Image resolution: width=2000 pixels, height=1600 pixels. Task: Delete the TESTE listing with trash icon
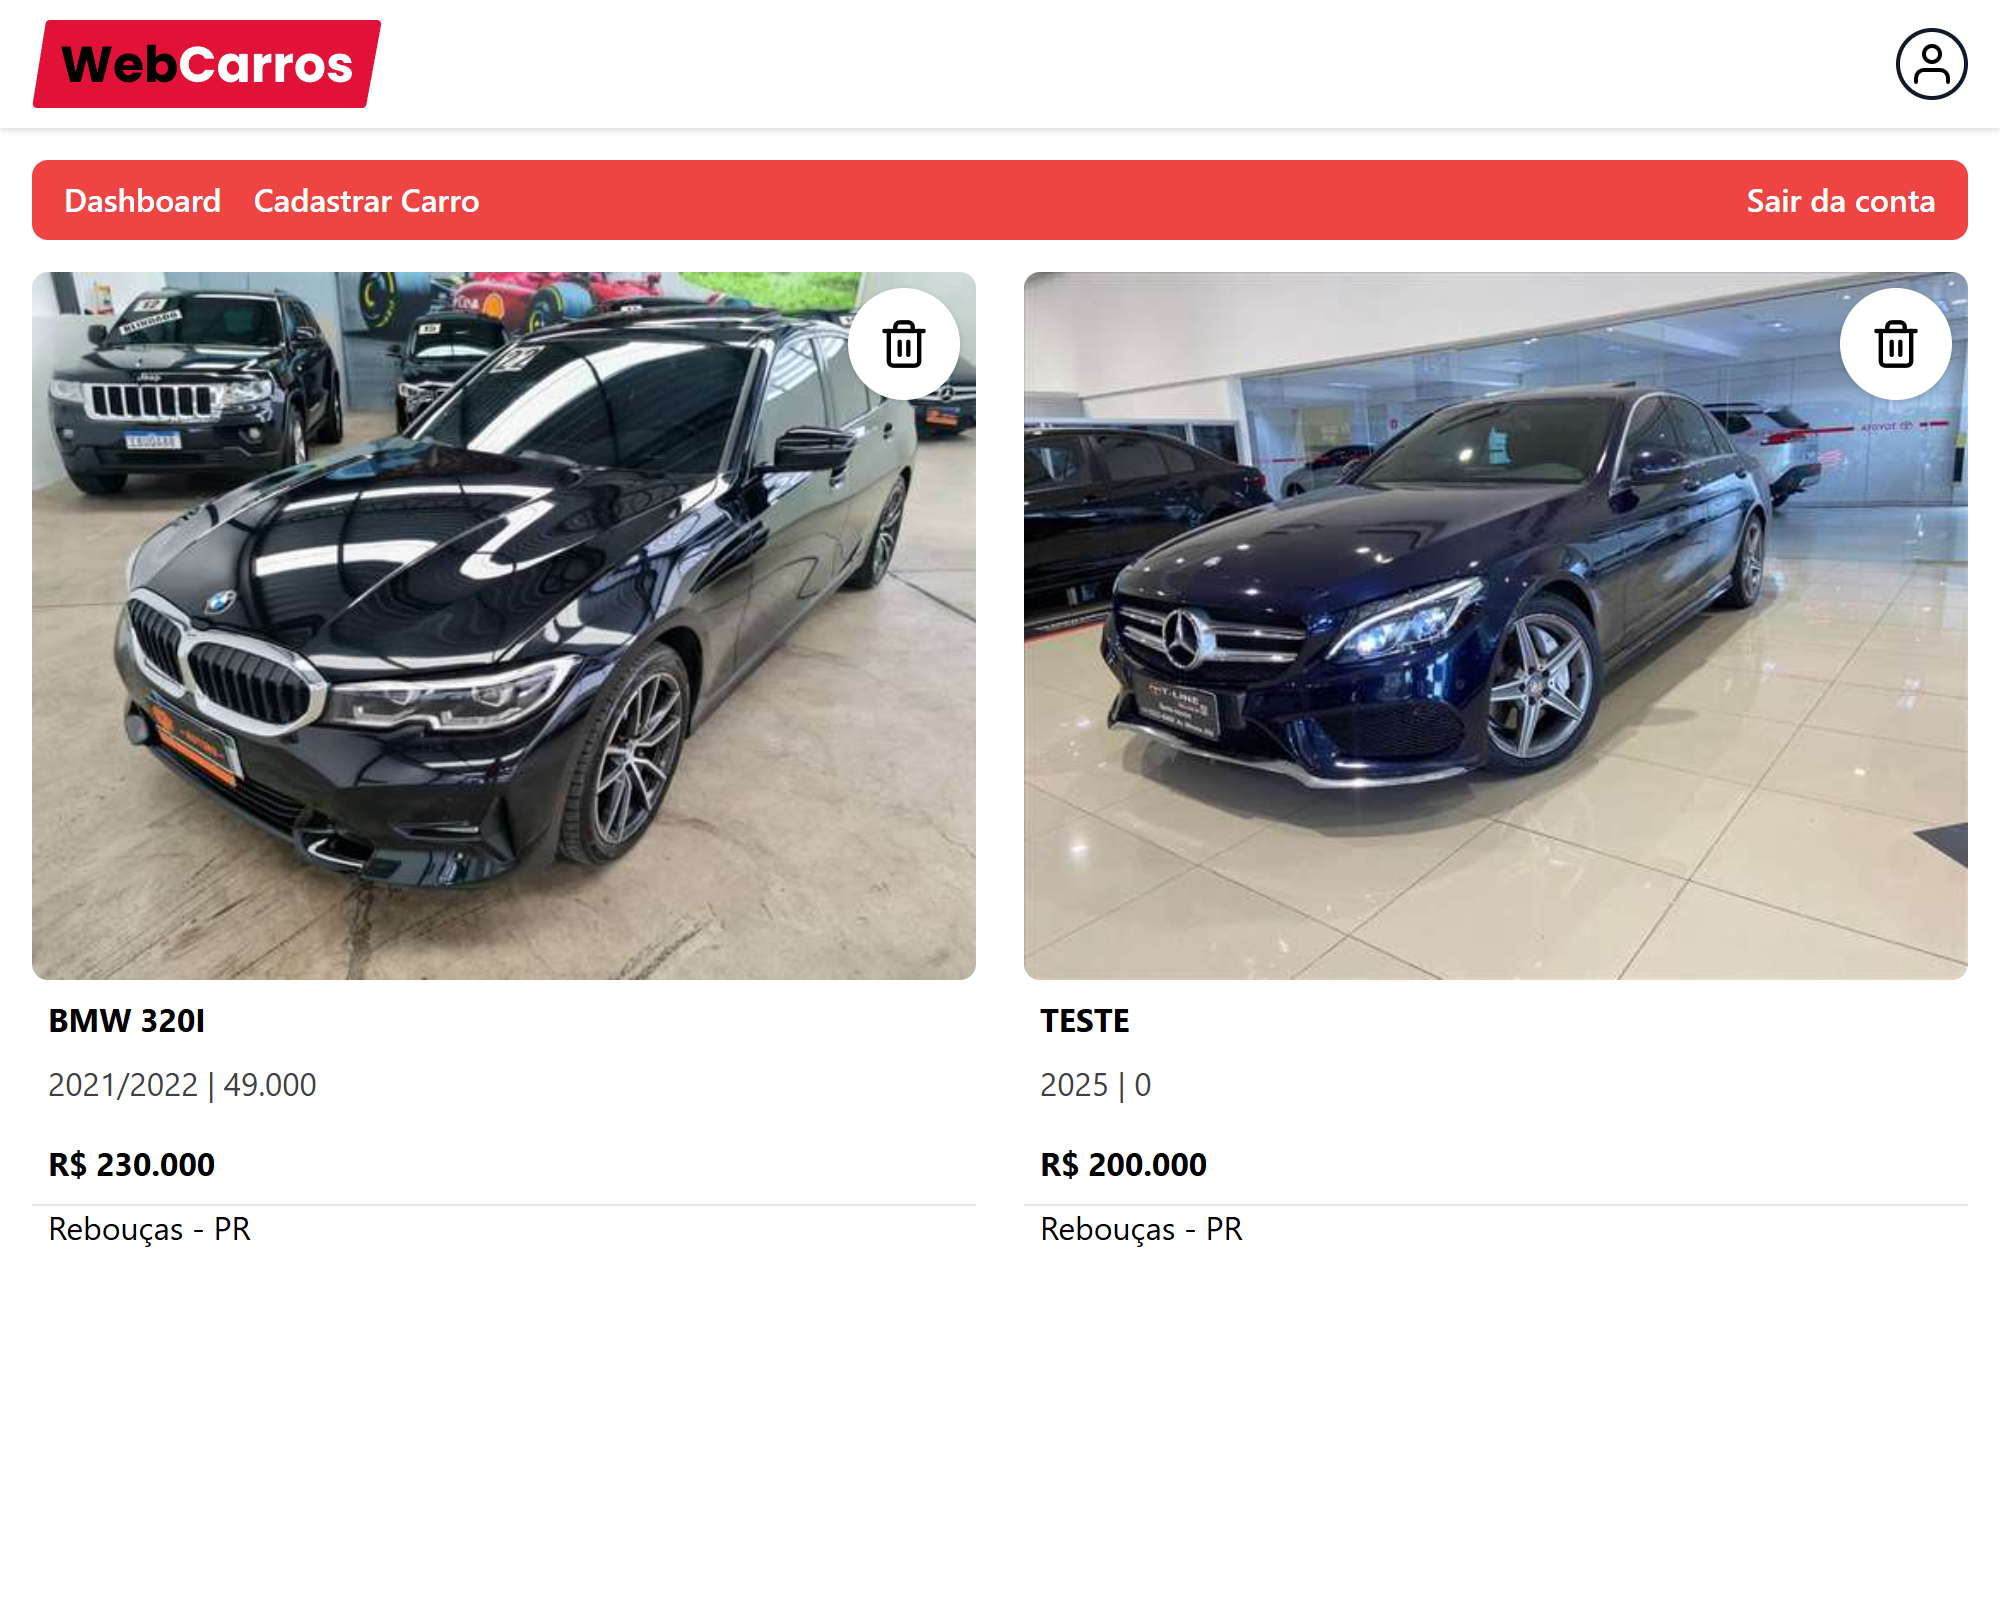point(1896,344)
